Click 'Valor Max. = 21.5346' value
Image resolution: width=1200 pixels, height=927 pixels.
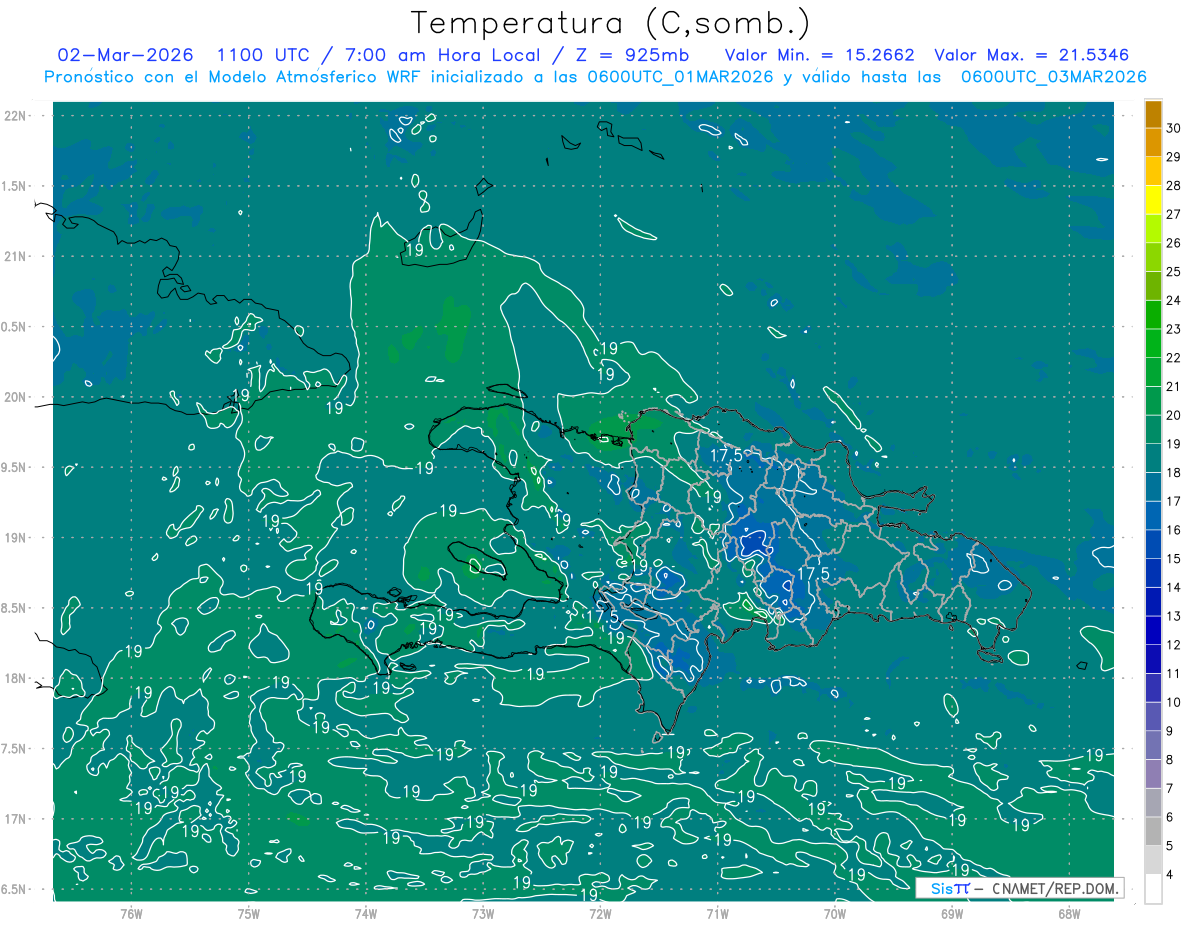(1031, 56)
